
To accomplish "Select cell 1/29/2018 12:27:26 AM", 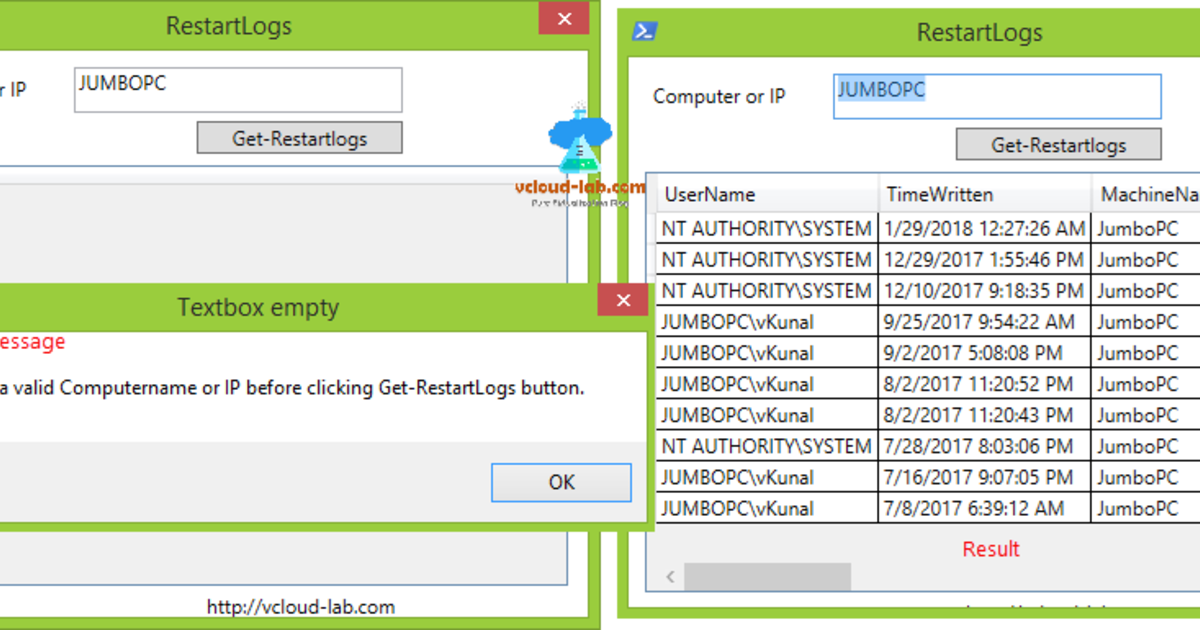I will pyautogui.click(x=984, y=228).
